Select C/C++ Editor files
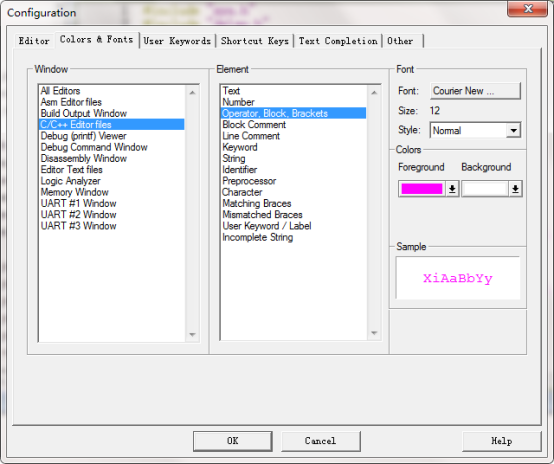554x464 pixels. [111, 124]
